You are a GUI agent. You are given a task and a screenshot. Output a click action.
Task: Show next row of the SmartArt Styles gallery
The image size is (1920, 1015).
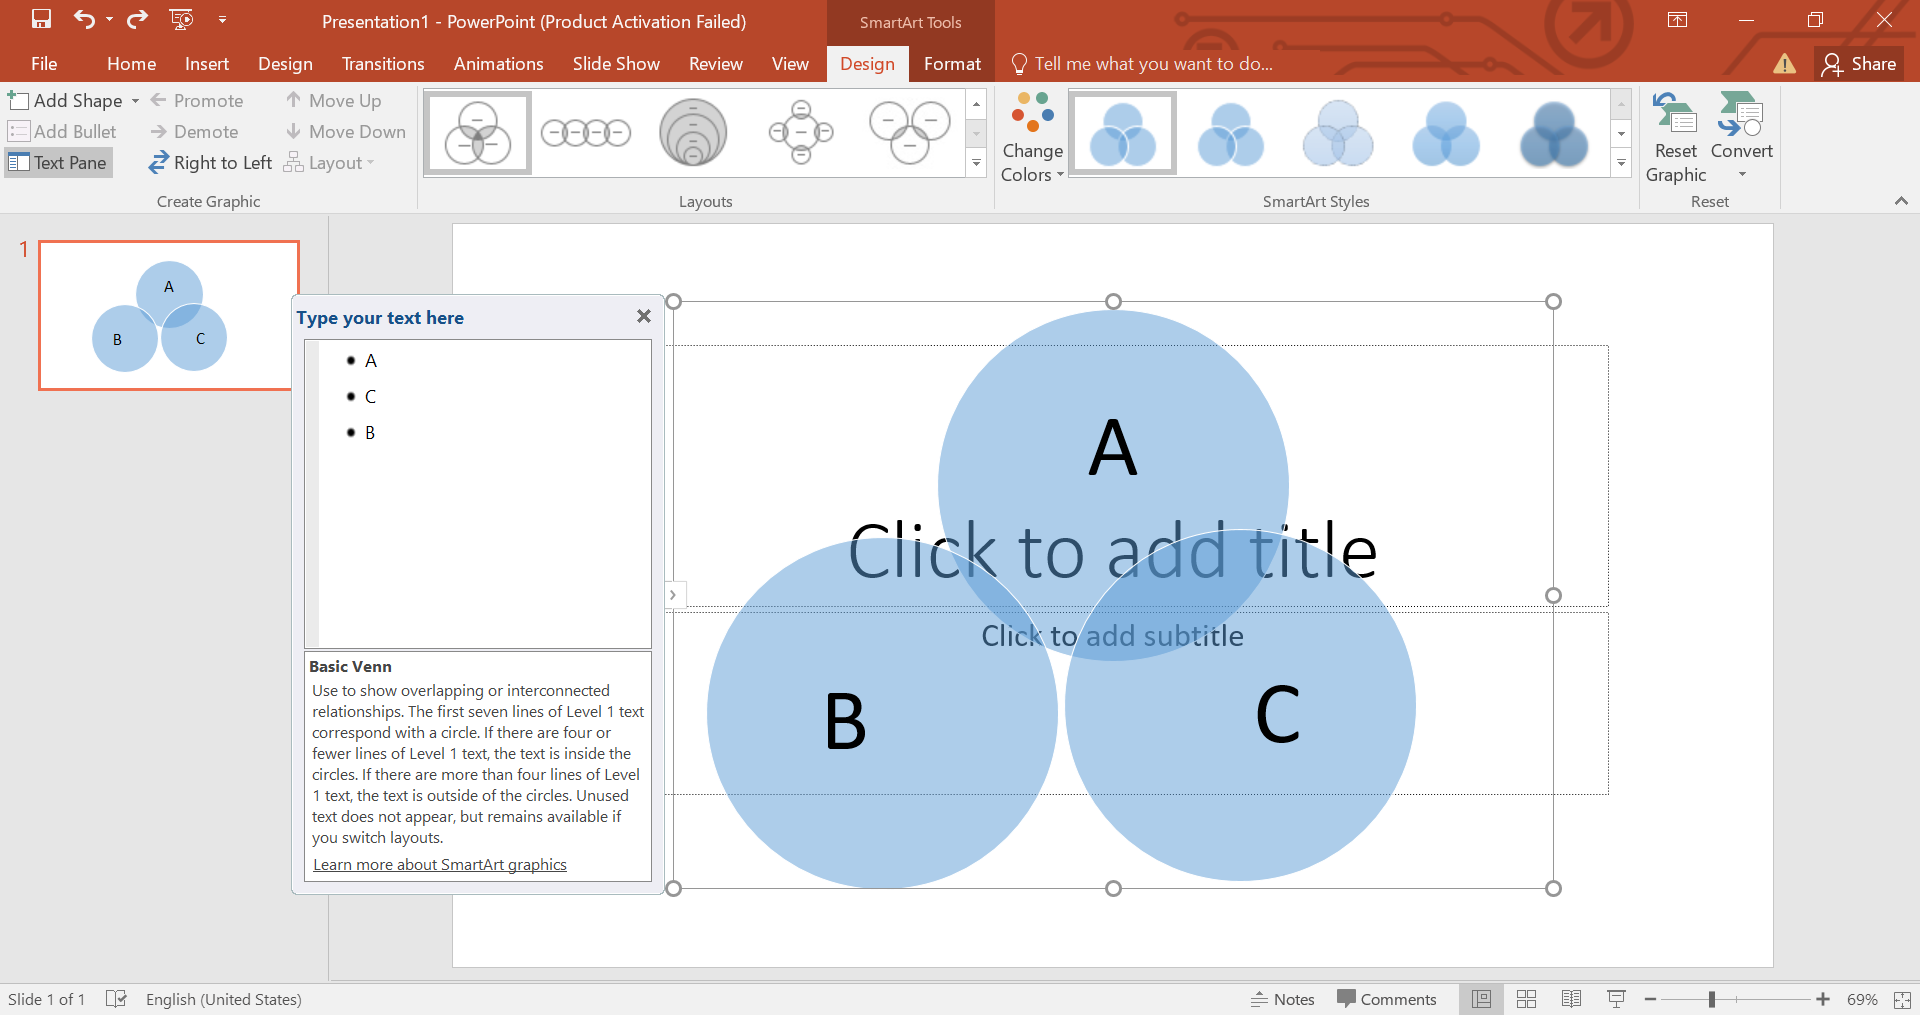[x=1622, y=134]
